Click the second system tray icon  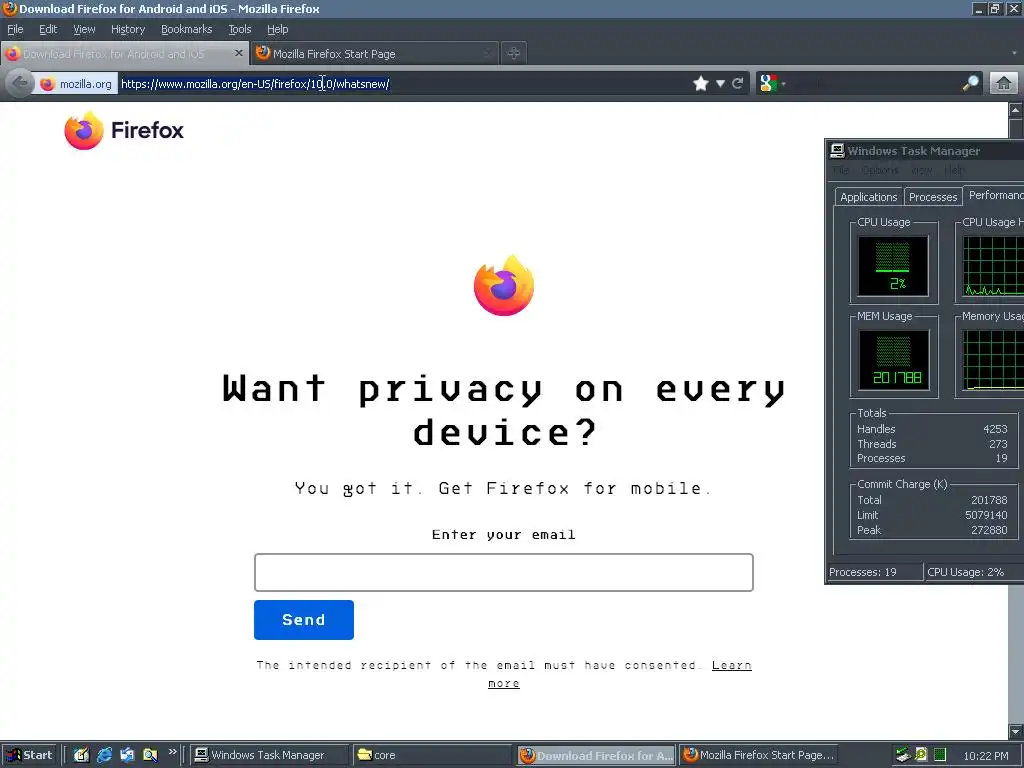pos(921,755)
